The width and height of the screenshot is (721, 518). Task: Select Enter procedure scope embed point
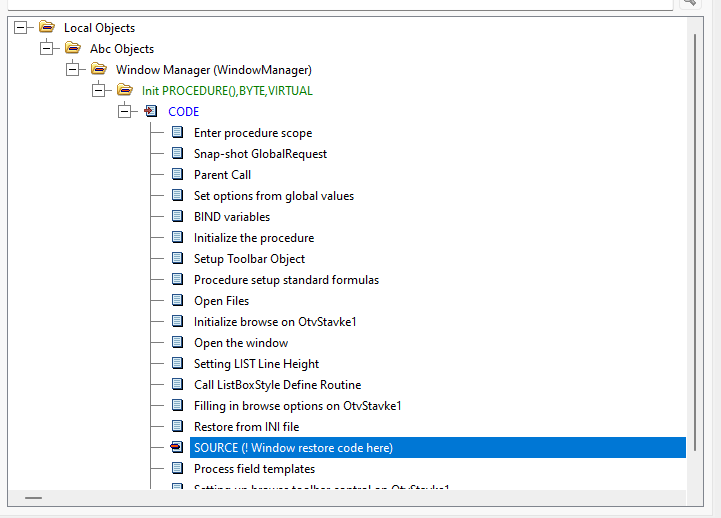coord(252,133)
